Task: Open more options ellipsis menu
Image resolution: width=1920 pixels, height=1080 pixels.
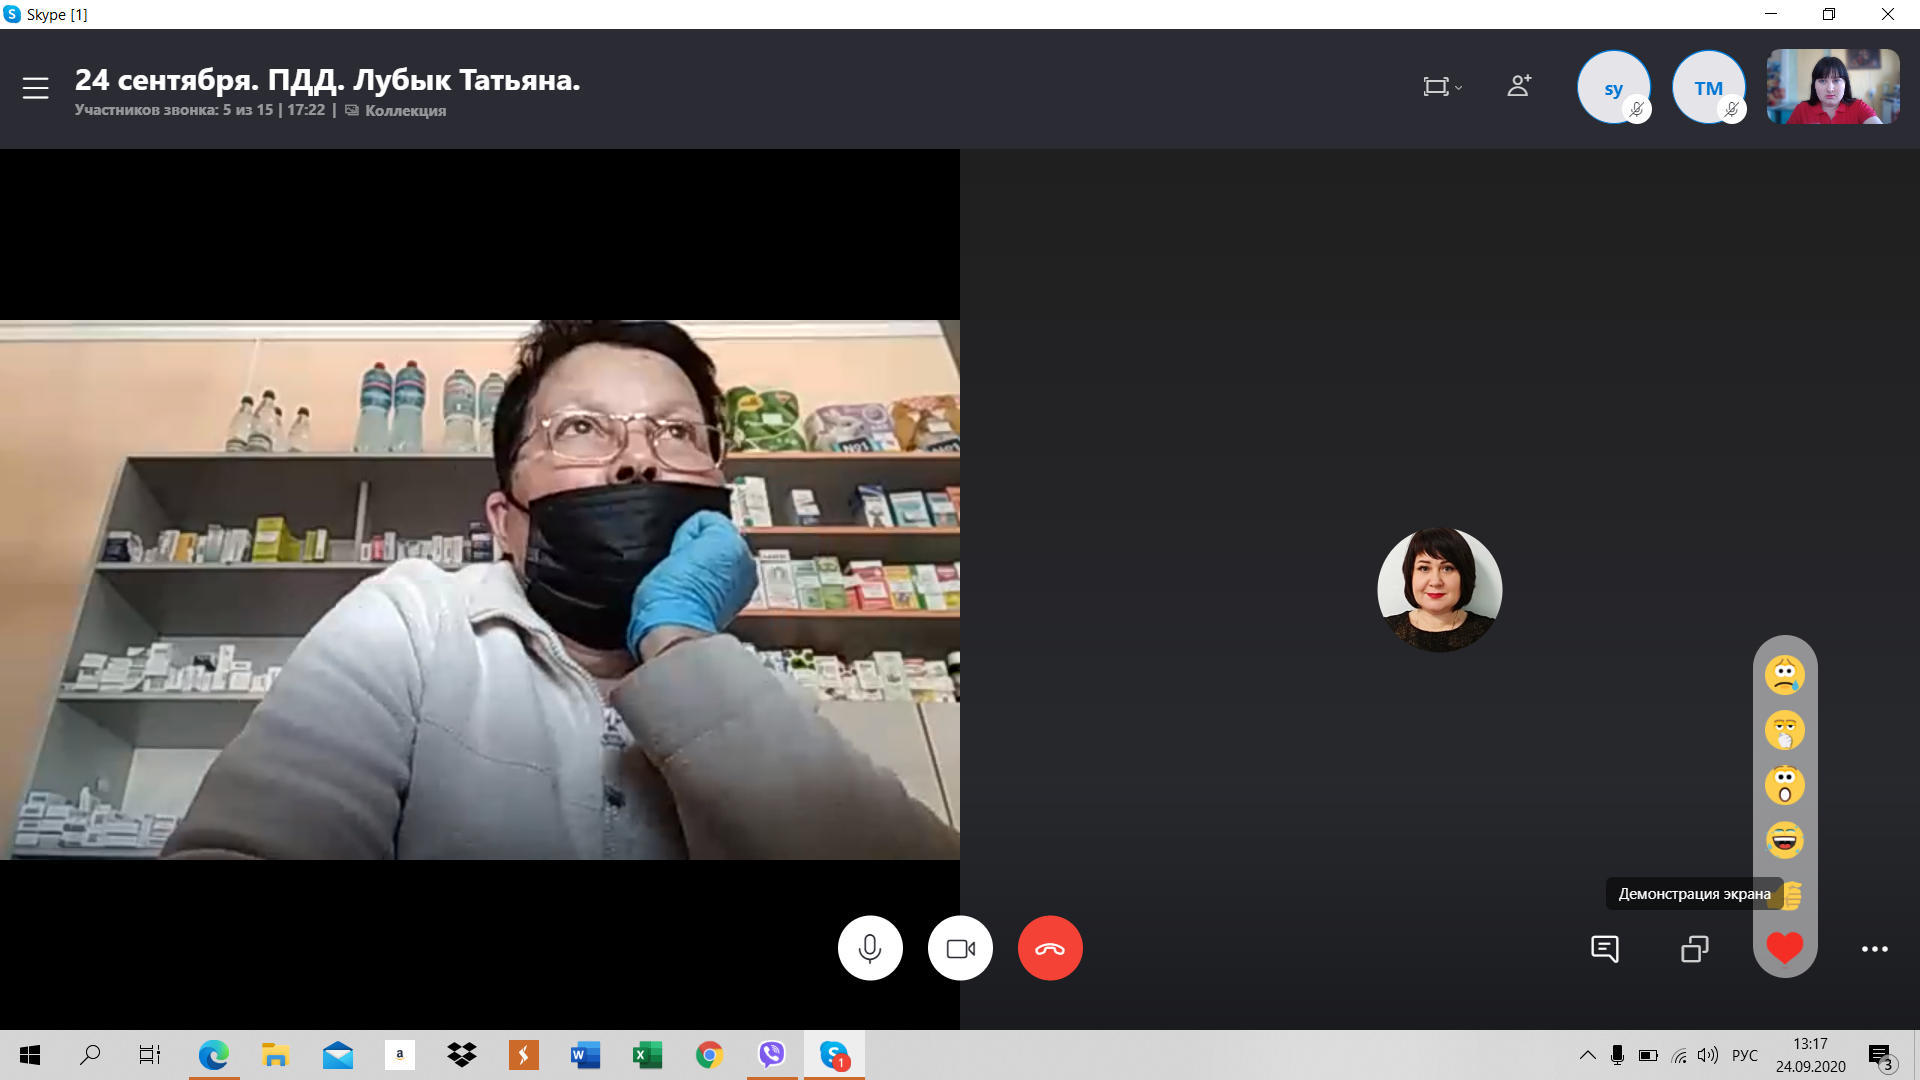Action: 1874,948
